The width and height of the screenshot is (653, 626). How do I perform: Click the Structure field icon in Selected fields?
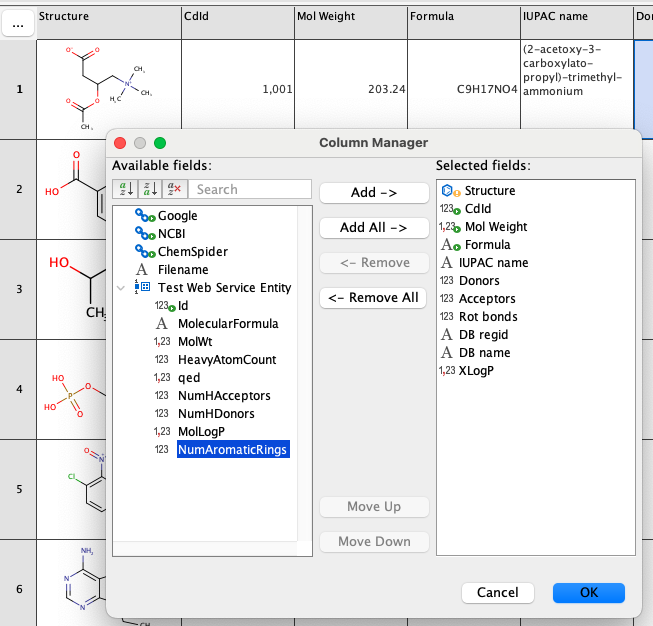coord(448,191)
